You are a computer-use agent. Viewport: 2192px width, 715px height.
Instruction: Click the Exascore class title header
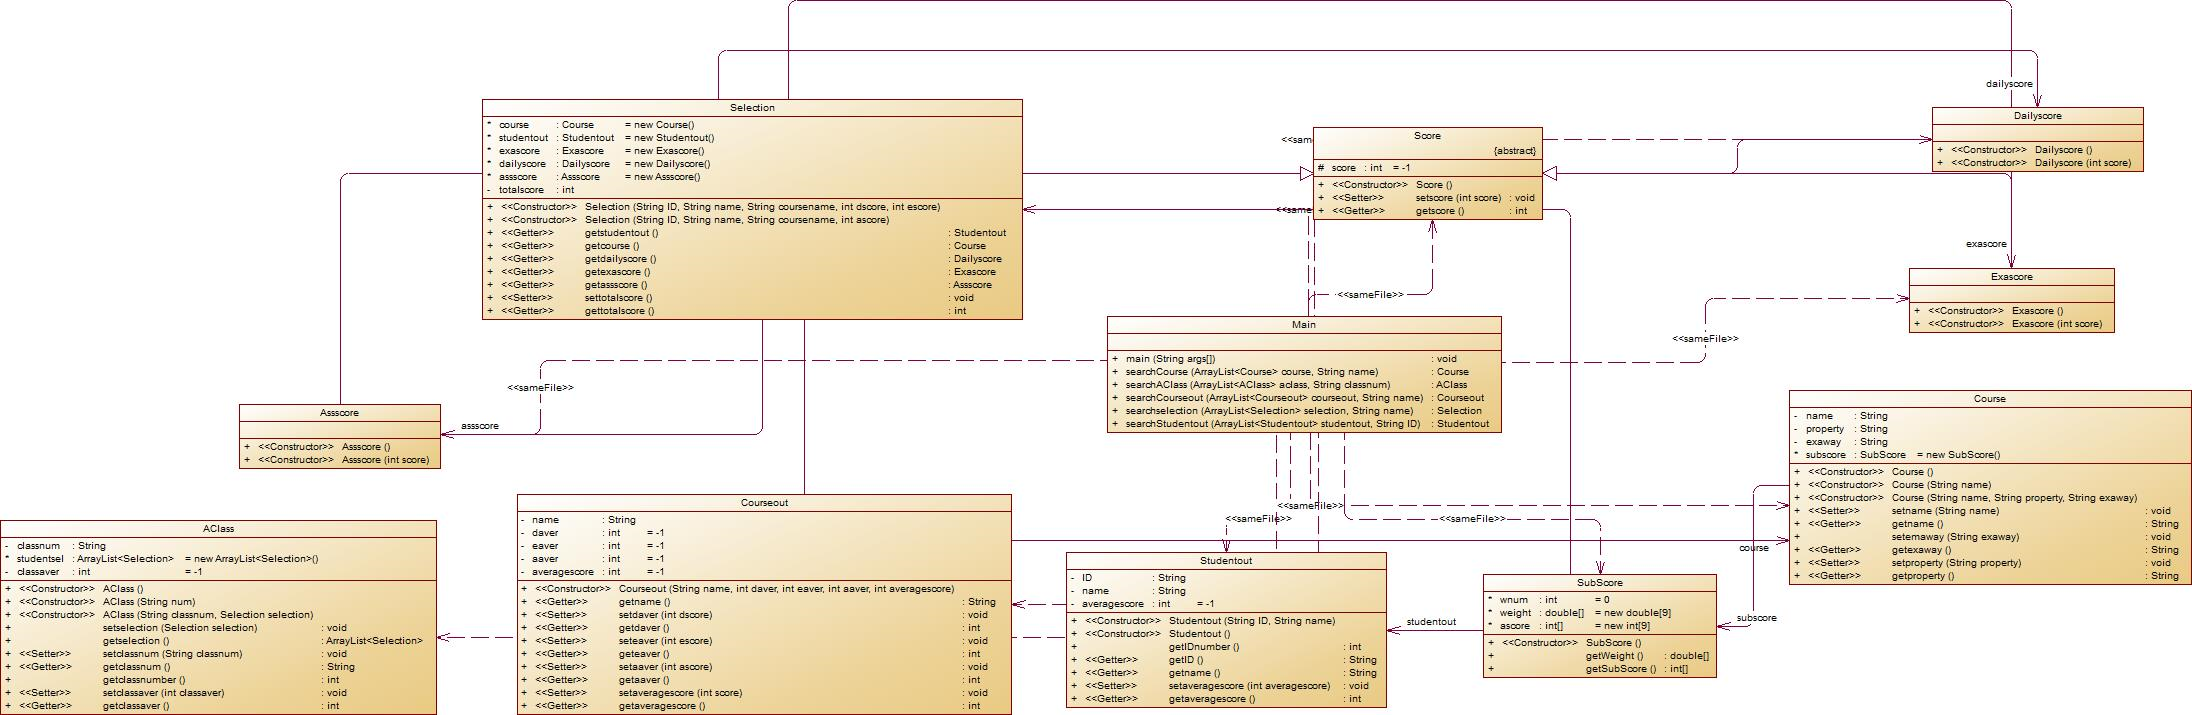coord(2011,277)
